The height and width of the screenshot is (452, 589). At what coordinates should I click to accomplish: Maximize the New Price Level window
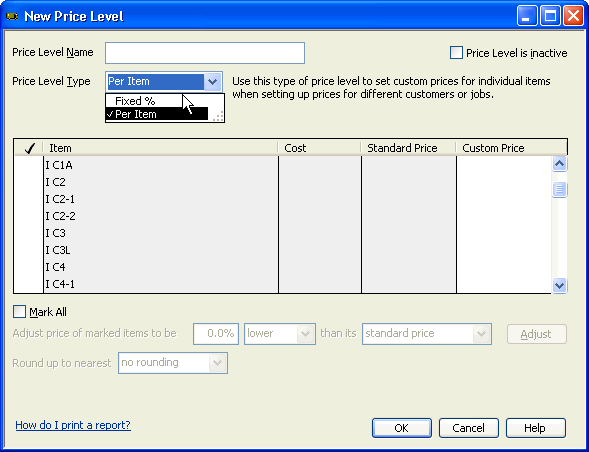tap(550, 16)
